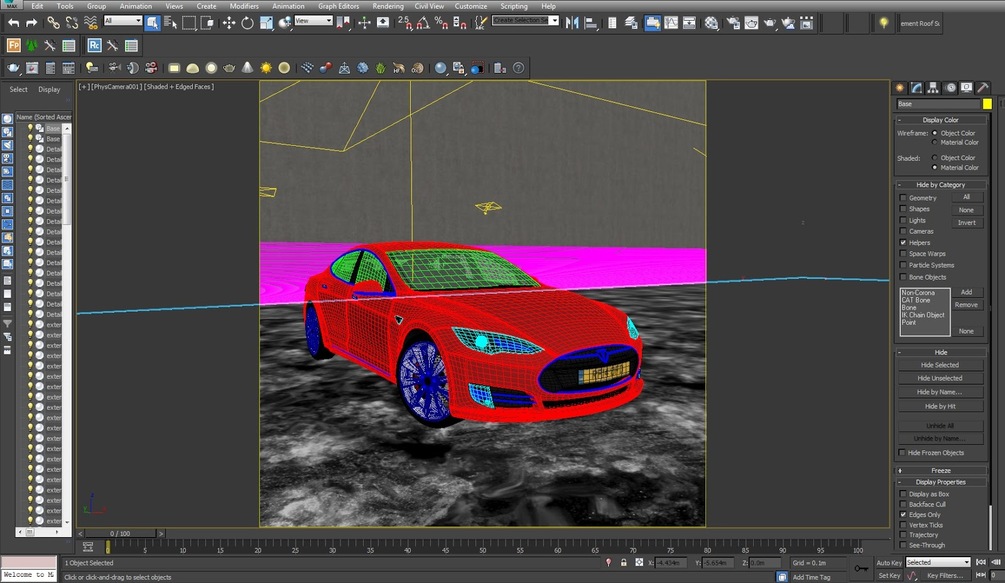Pick the Select and Move tool
Image resolution: width=1005 pixels, height=583 pixels.
coord(229,23)
